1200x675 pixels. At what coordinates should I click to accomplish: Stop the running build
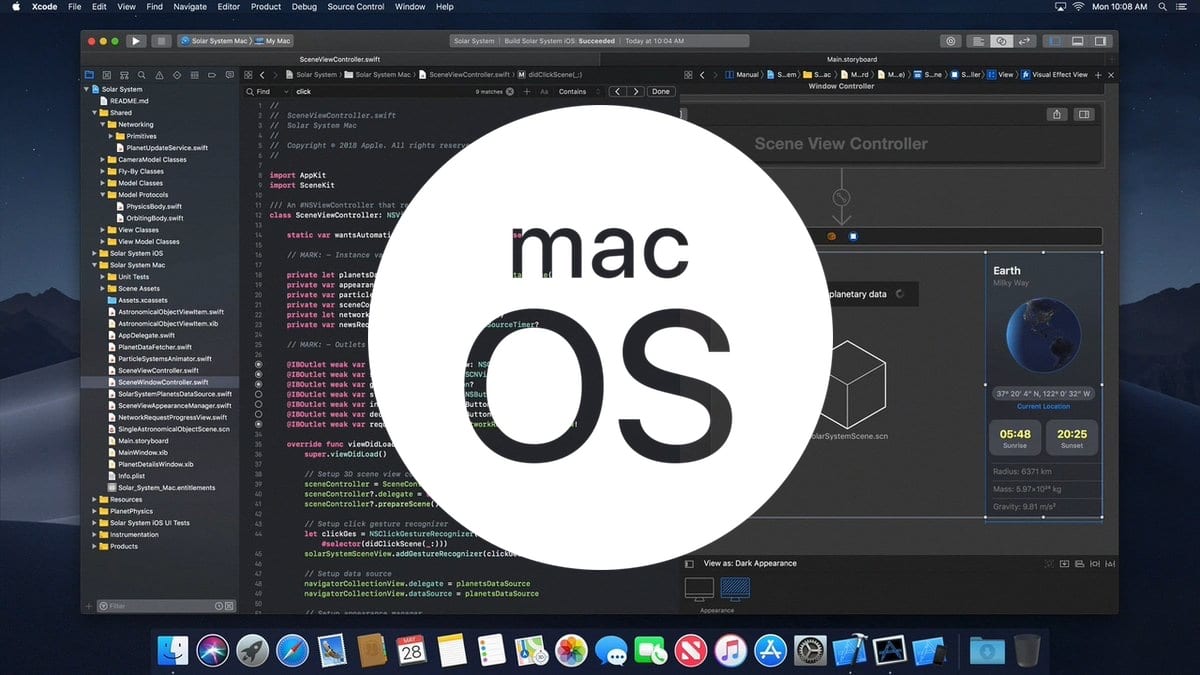[x=161, y=41]
